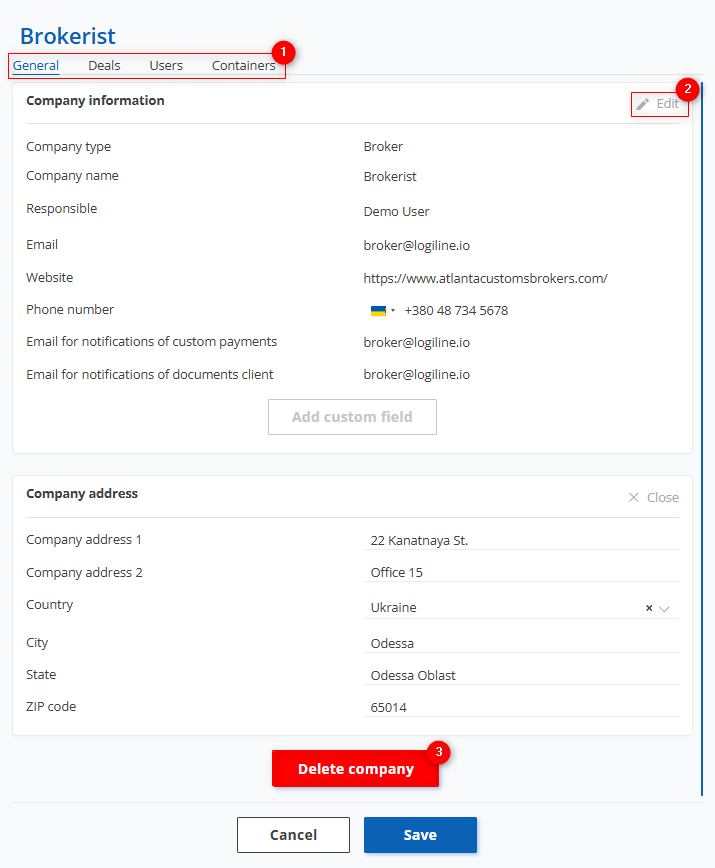Click the City field showing Odessa
Screen dimensions: 715x868
(x=521, y=643)
